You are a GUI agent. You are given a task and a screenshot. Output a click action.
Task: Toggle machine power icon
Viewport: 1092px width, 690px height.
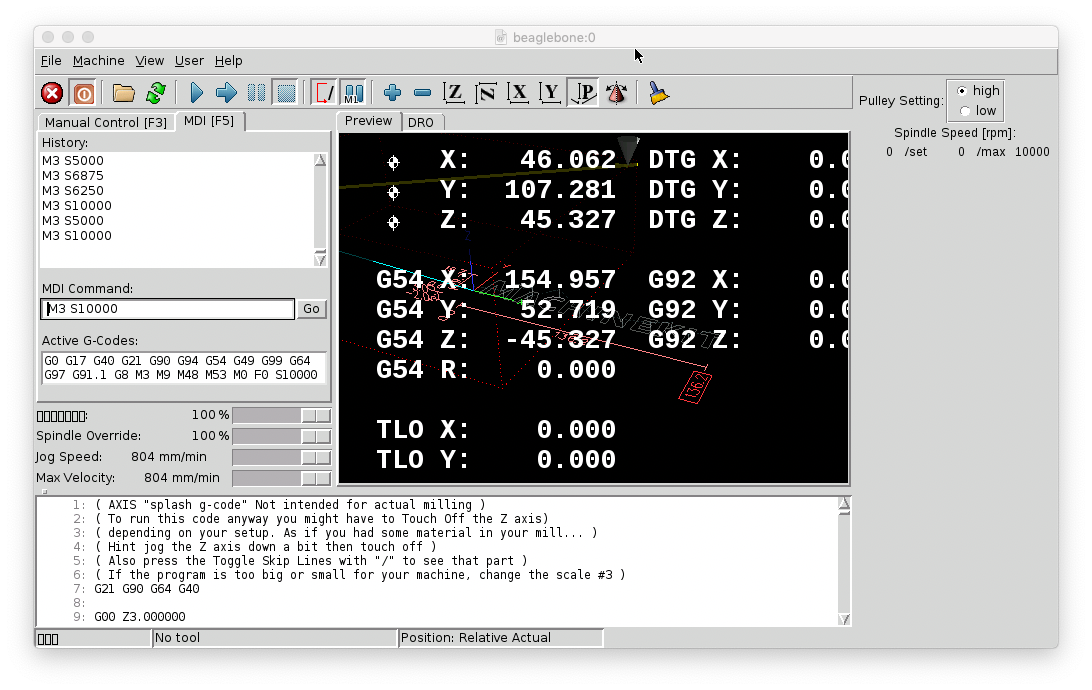83,93
